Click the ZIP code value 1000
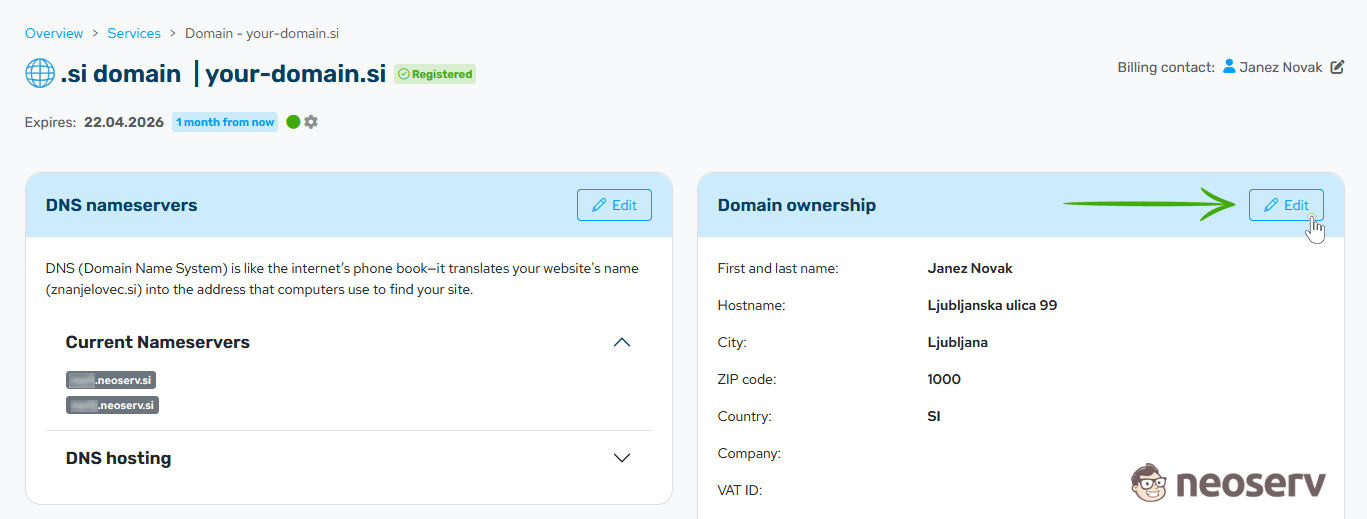Image resolution: width=1367 pixels, height=519 pixels. click(944, 379)
